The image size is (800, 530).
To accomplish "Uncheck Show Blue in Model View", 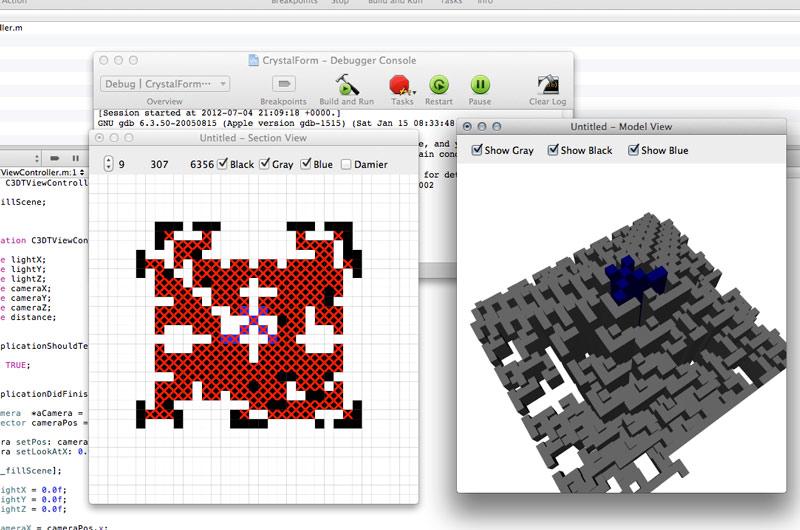I will [x=633, y=151].
